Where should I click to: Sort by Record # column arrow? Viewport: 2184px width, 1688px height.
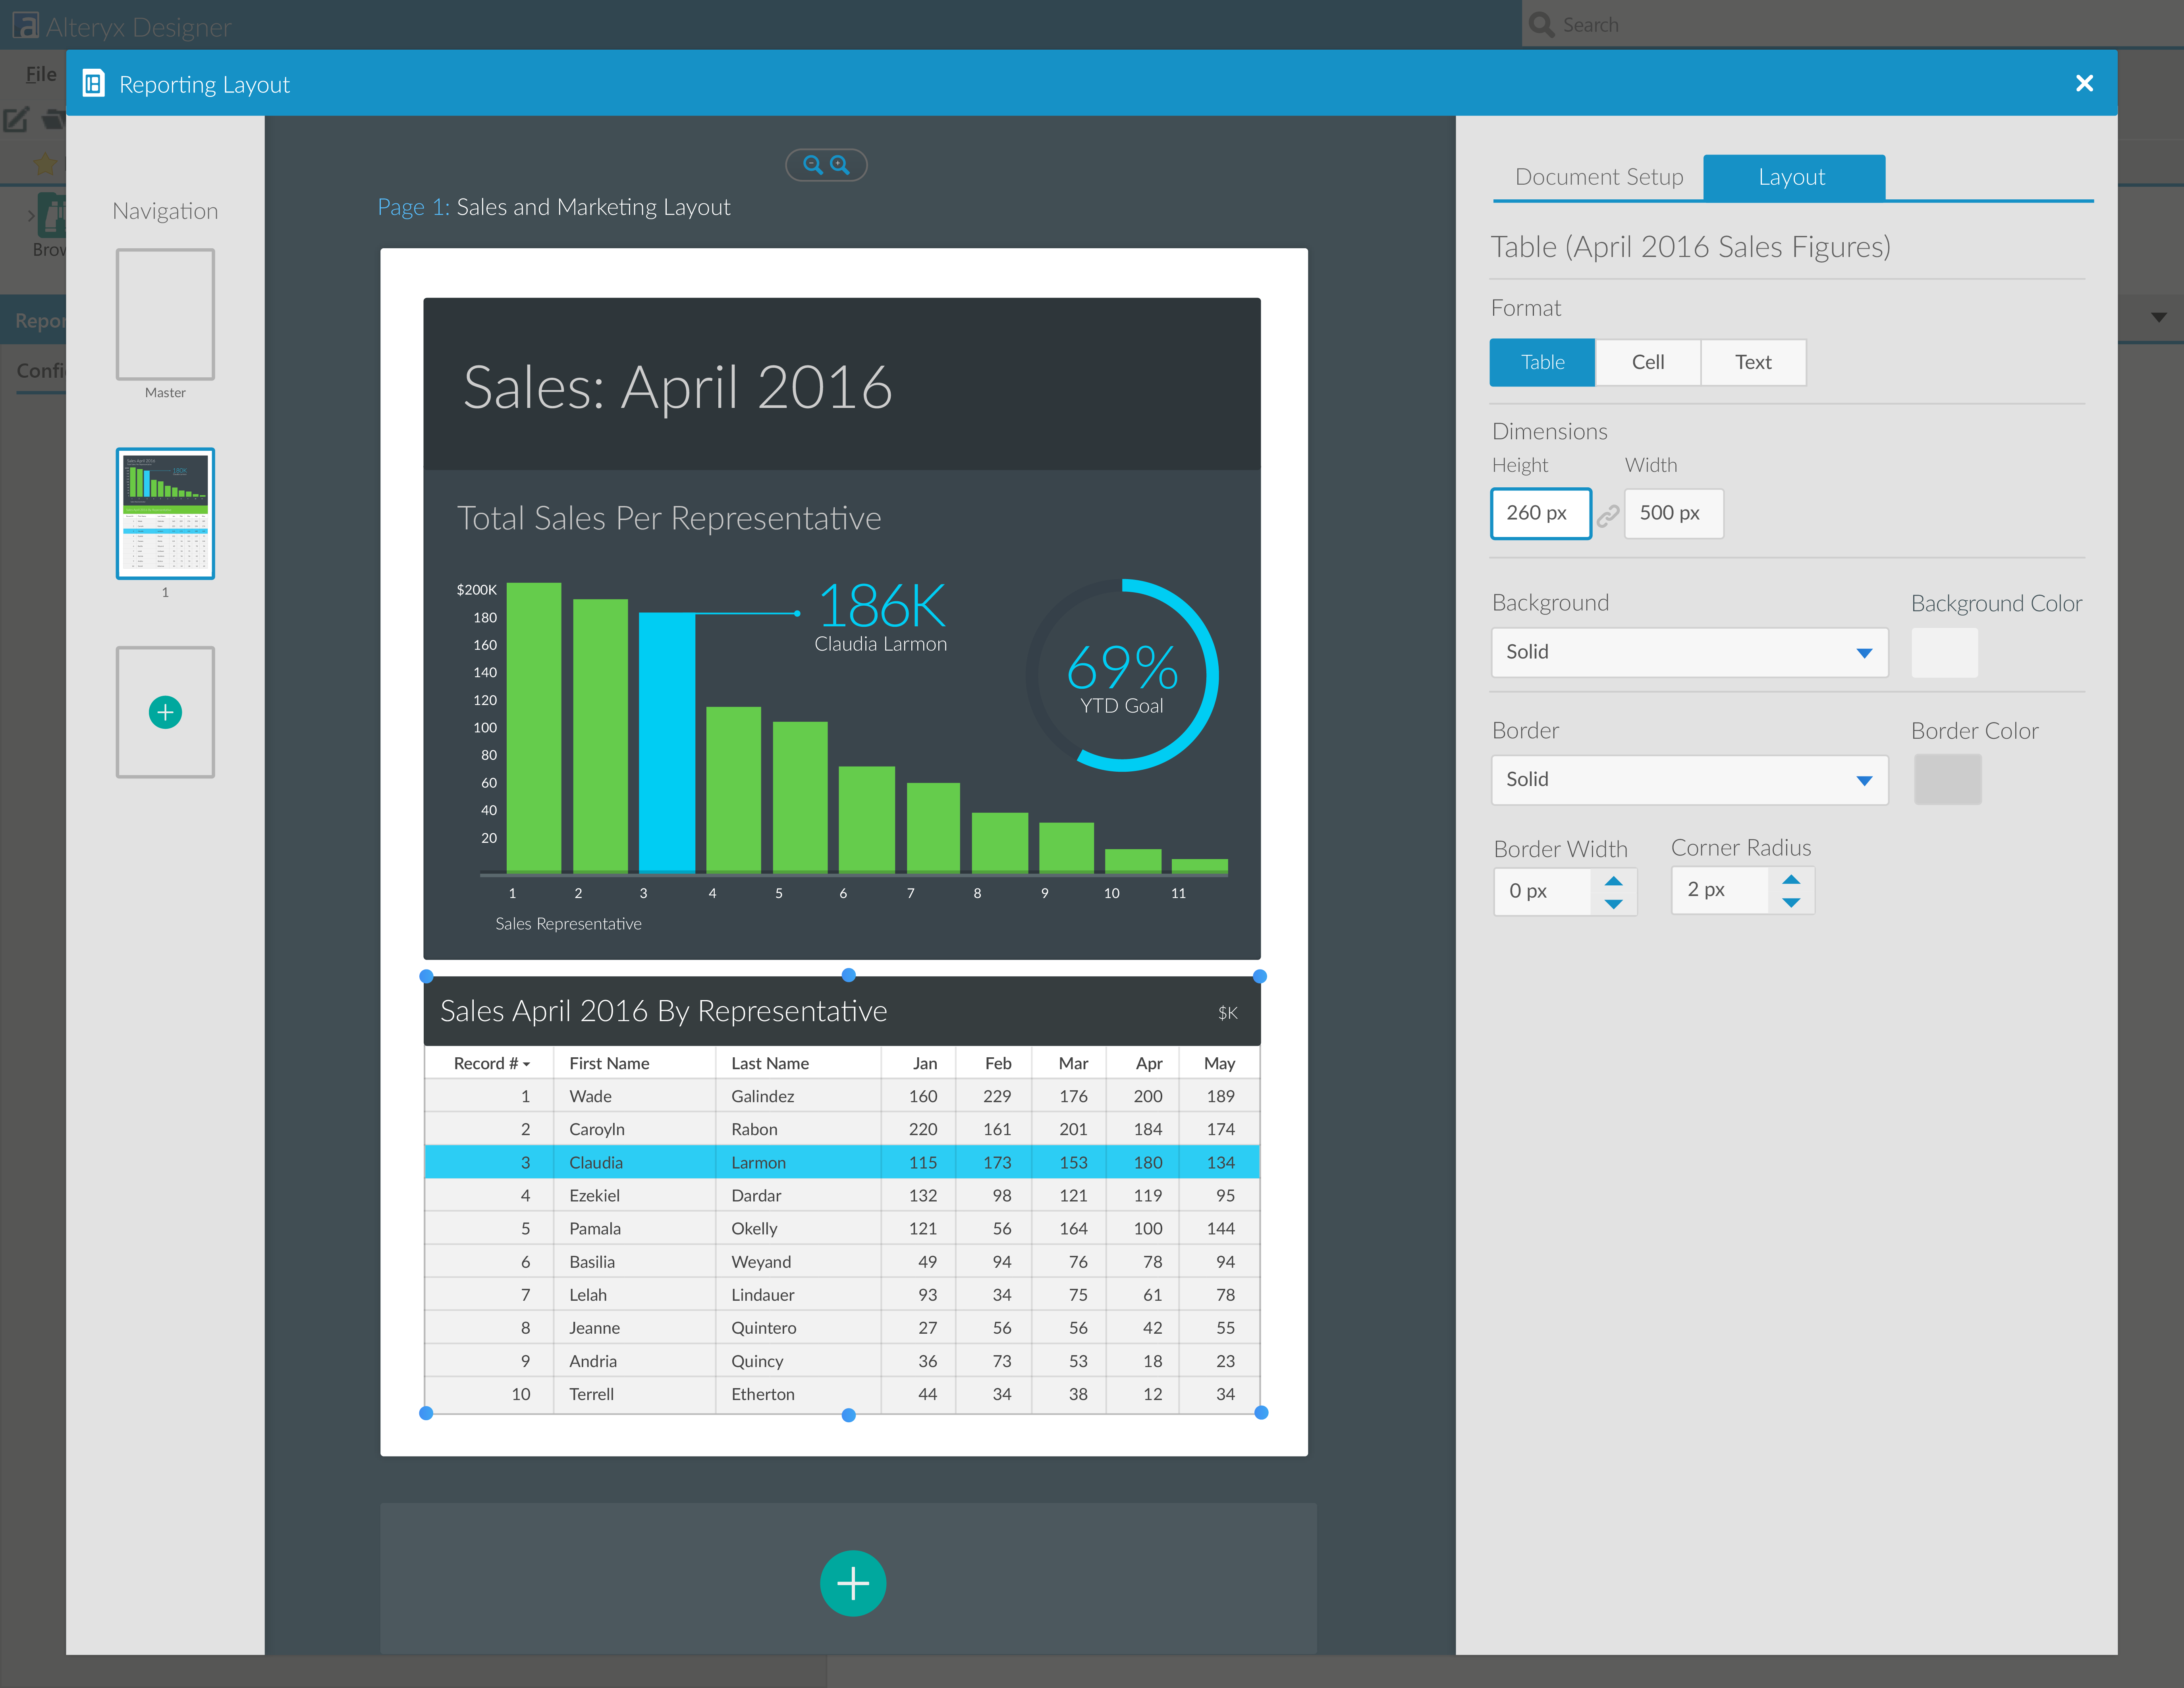(x=526, y=1064)
